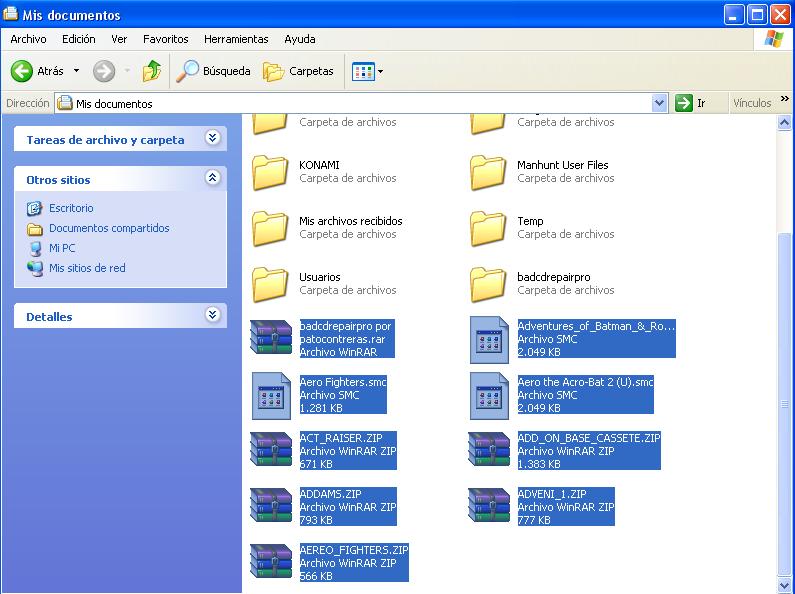The width and height of the screenshot is (795, 594).
Task: Toggle the Carpetas folder pane
Action: (298, 71)
